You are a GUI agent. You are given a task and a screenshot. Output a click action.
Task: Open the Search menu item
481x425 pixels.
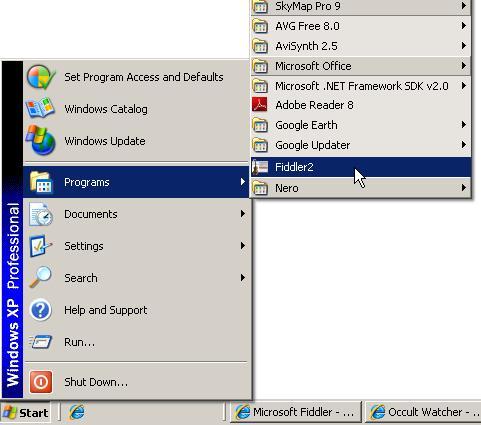(x=137, y=278)
